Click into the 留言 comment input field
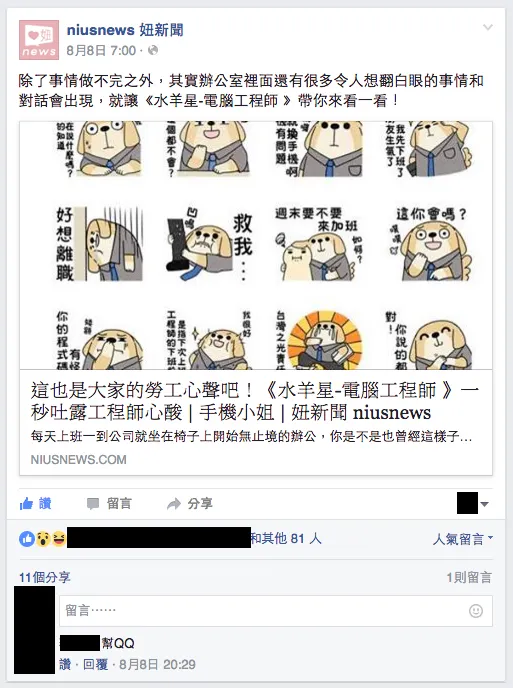Viewport: 513px width, 688px height. tap(276, 611)
